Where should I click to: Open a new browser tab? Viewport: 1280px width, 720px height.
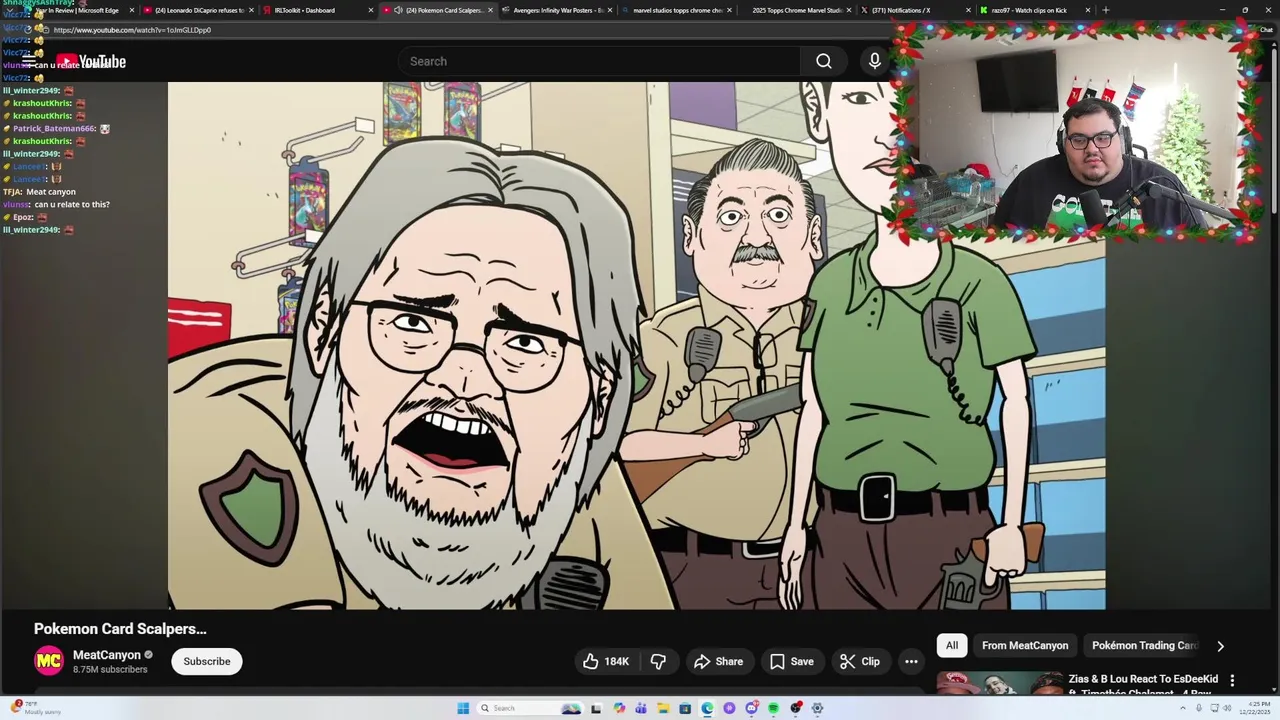click(1105, 10)
